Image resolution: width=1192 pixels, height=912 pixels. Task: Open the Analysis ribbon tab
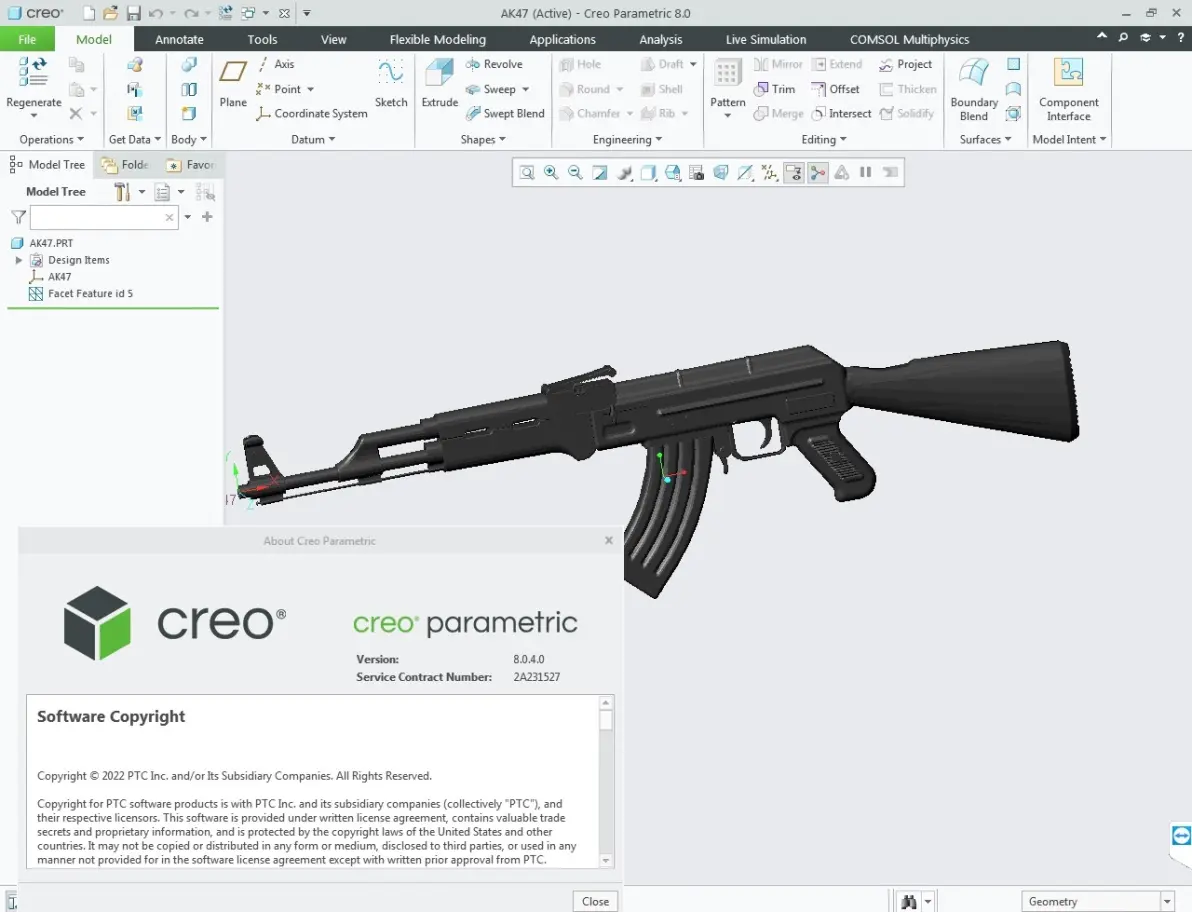coord(661,40)
